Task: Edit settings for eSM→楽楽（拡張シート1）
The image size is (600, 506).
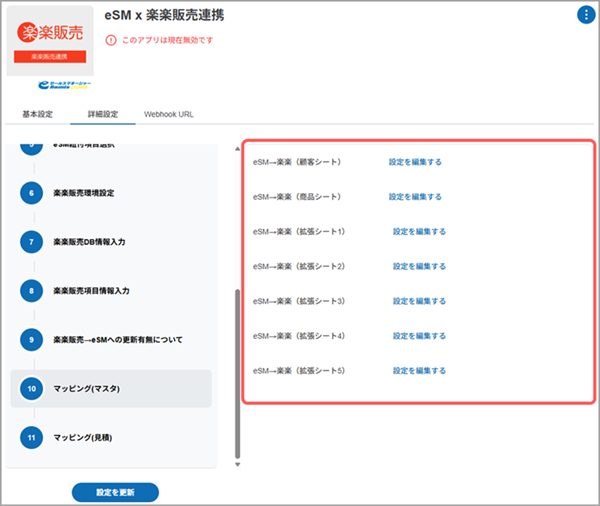Action: (419, 232)
